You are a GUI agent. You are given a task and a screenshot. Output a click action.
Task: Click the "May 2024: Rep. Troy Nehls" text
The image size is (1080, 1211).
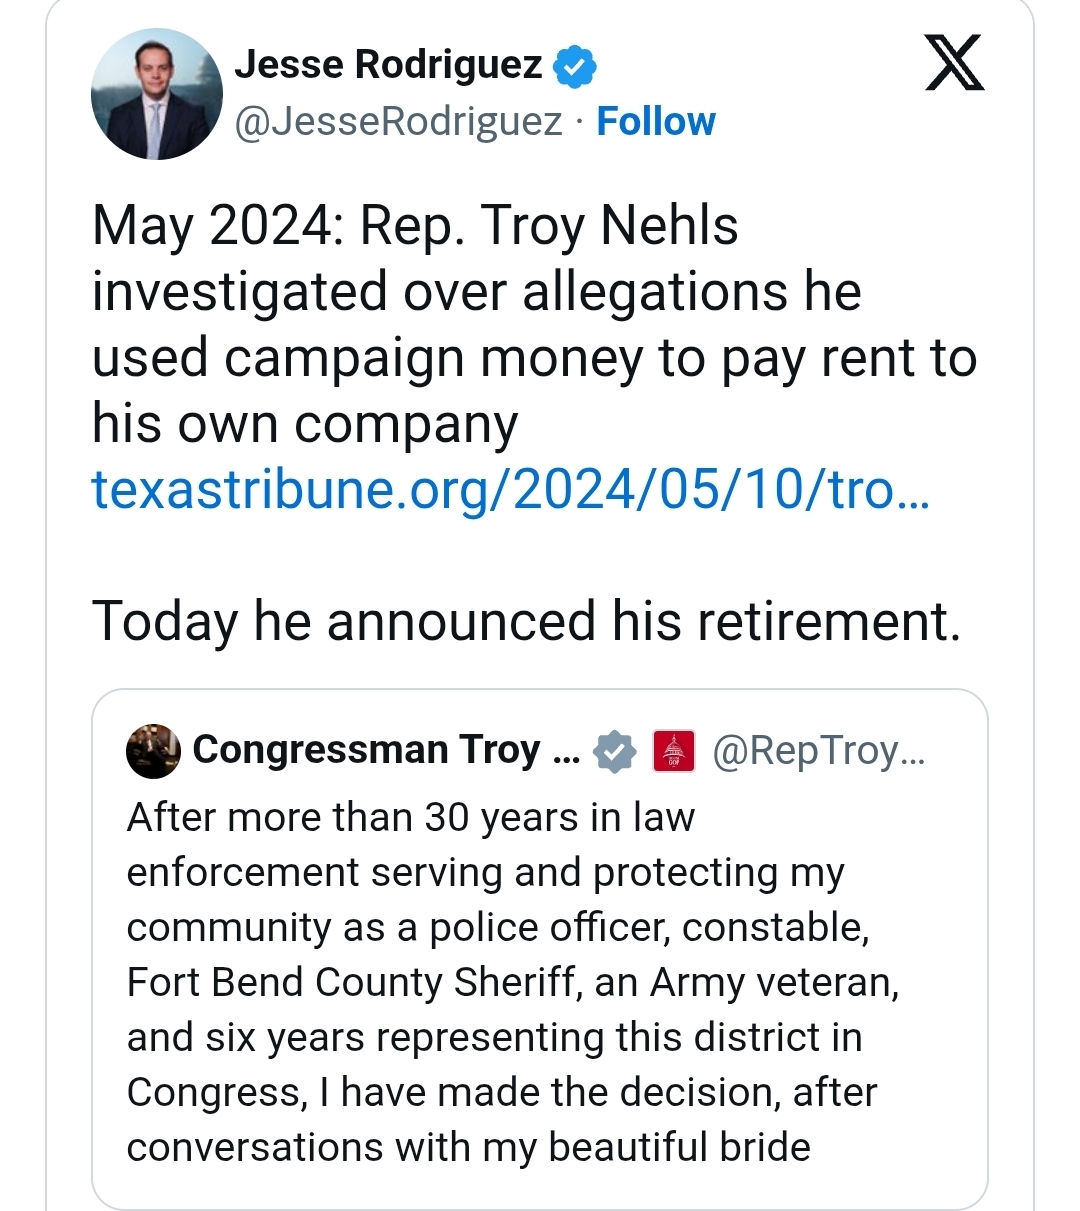point(415,226)
